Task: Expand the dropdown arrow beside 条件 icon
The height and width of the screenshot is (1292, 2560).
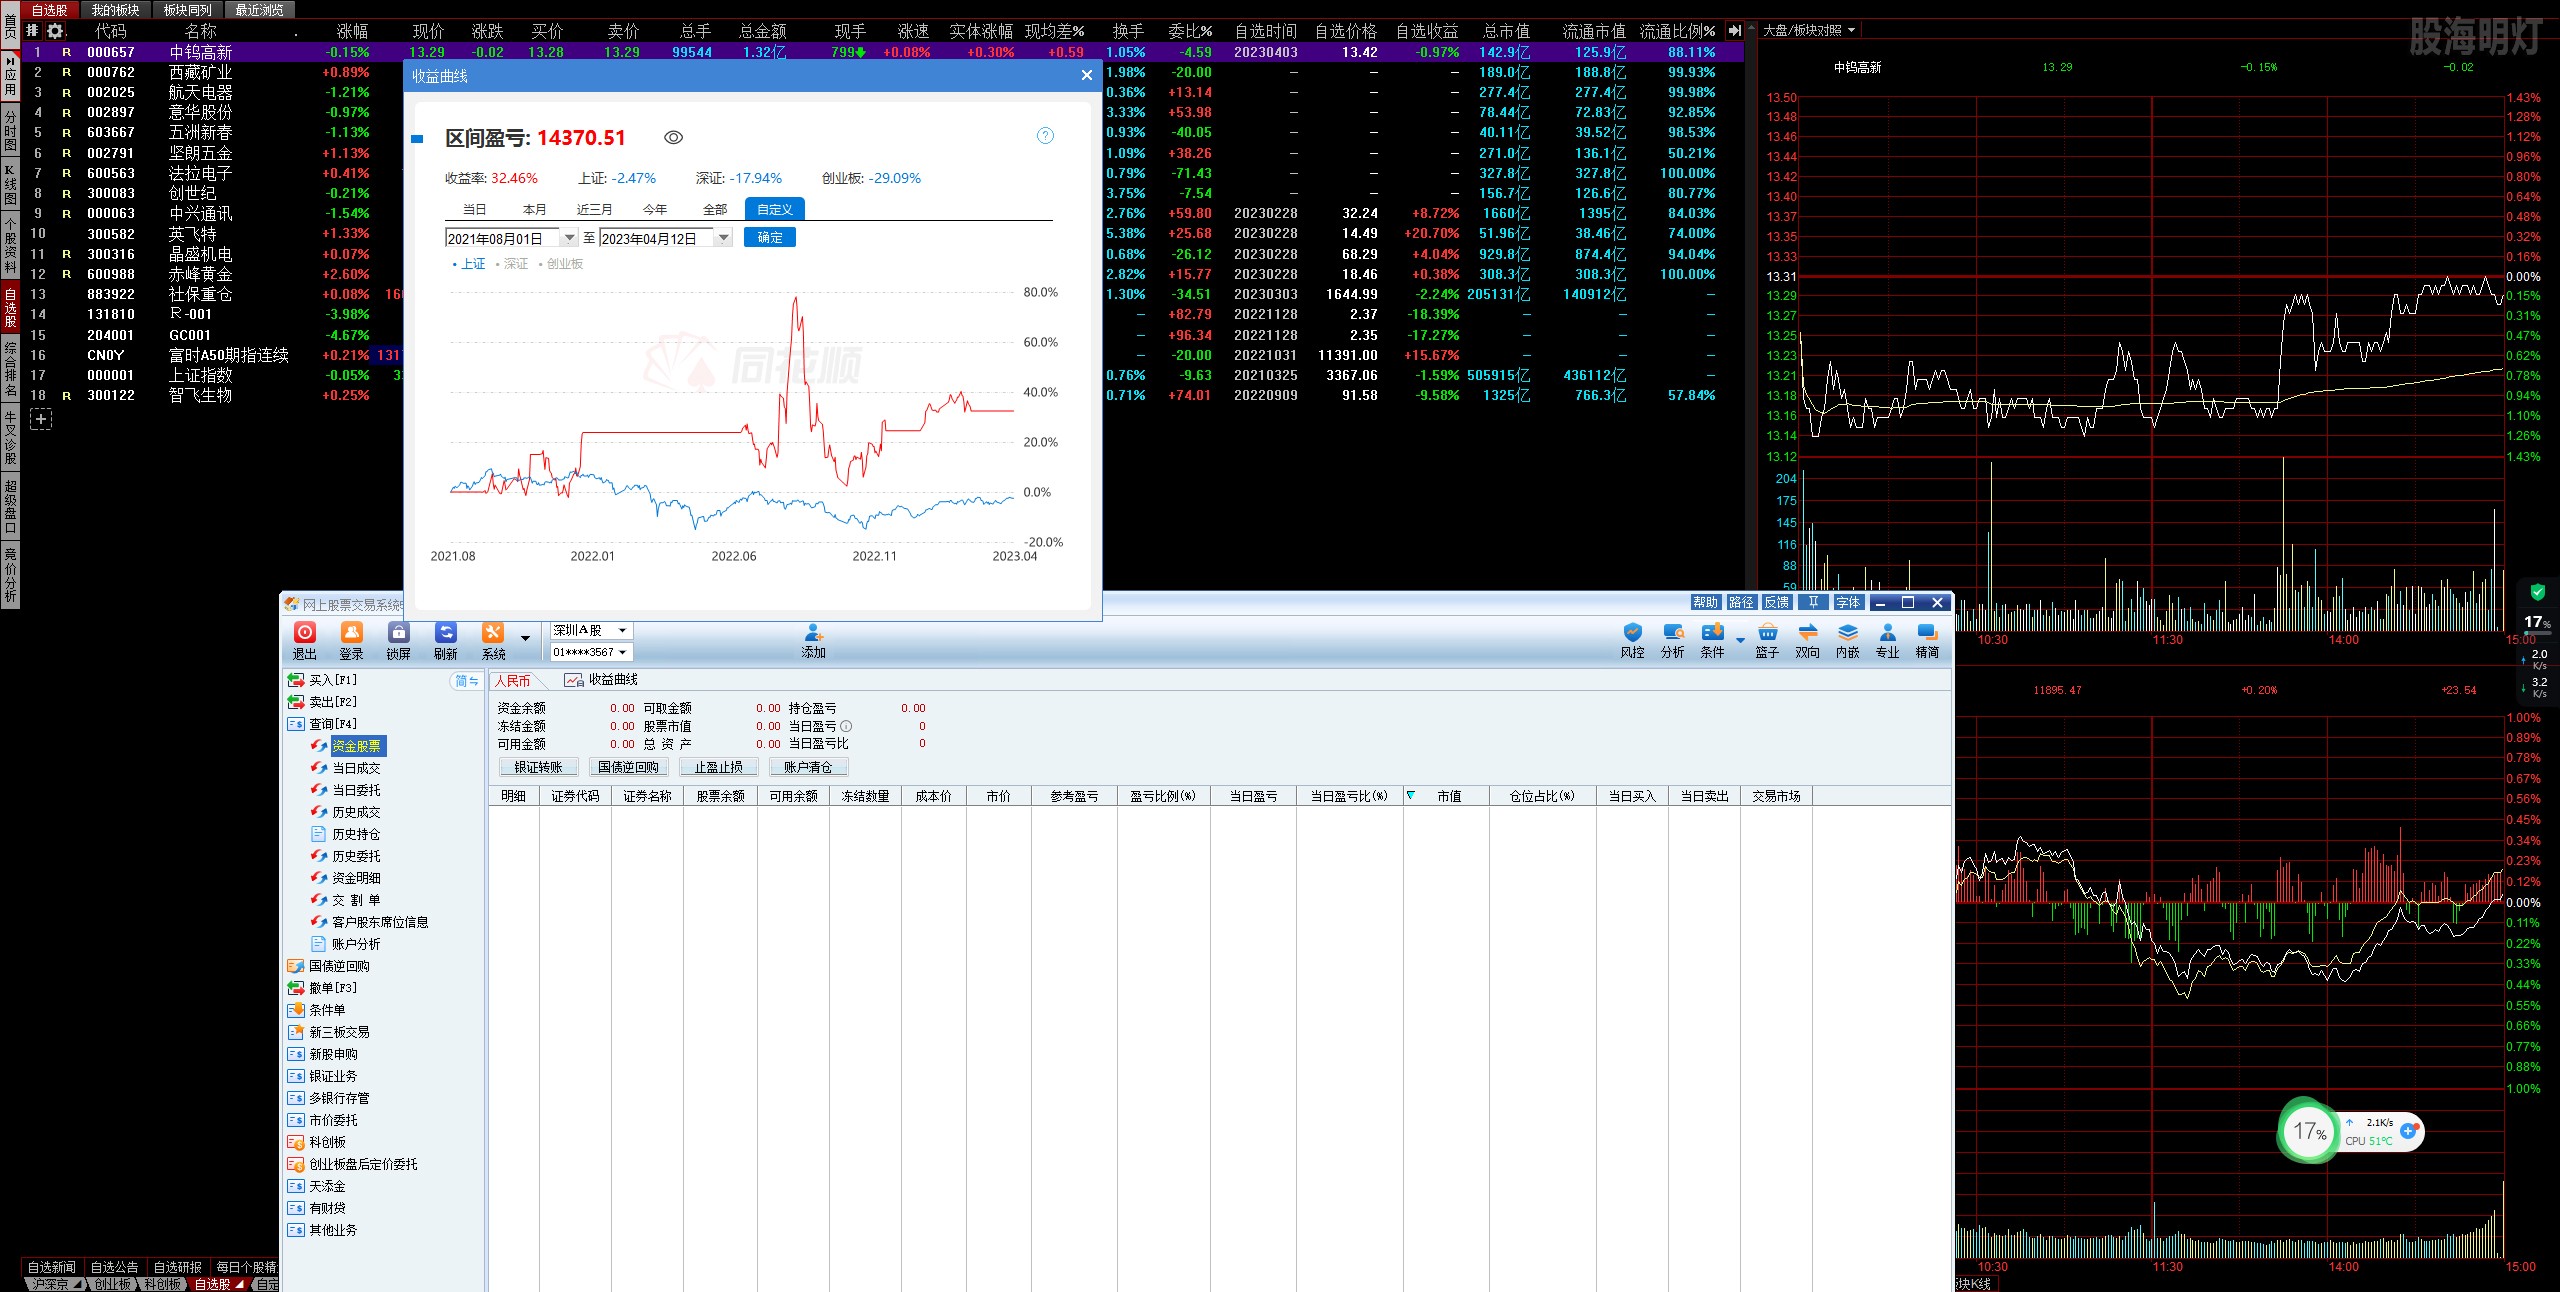Action: pos(1740,639)
